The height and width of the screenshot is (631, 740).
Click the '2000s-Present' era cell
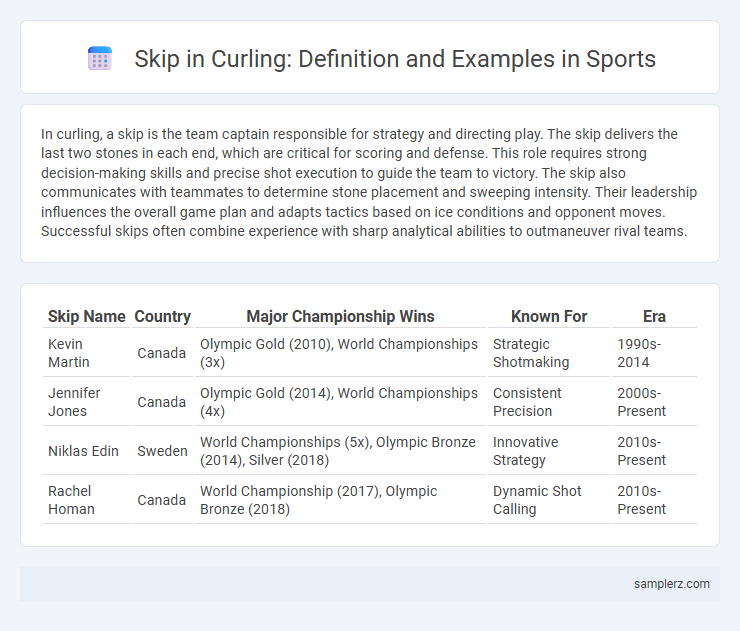(654, 402)
